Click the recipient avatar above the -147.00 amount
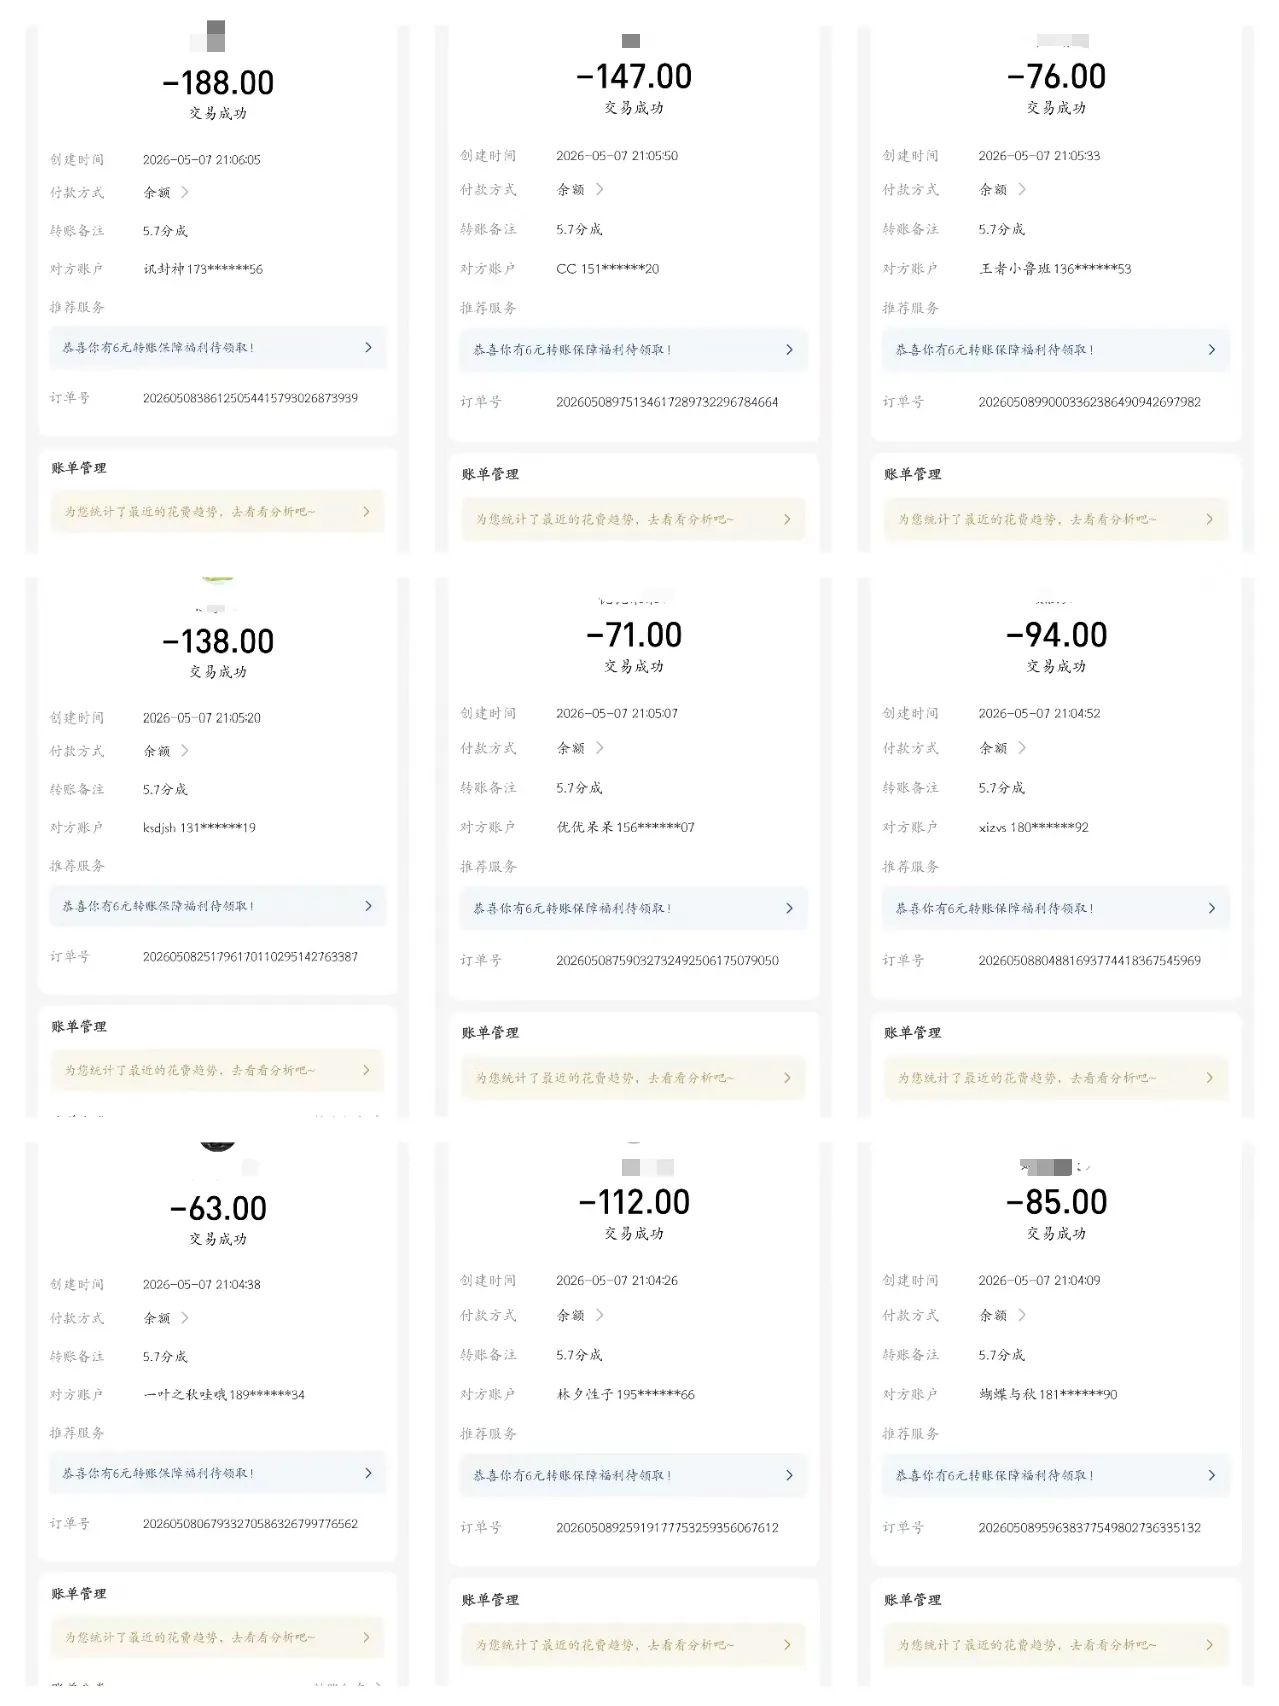 click(x=631, y=41)
